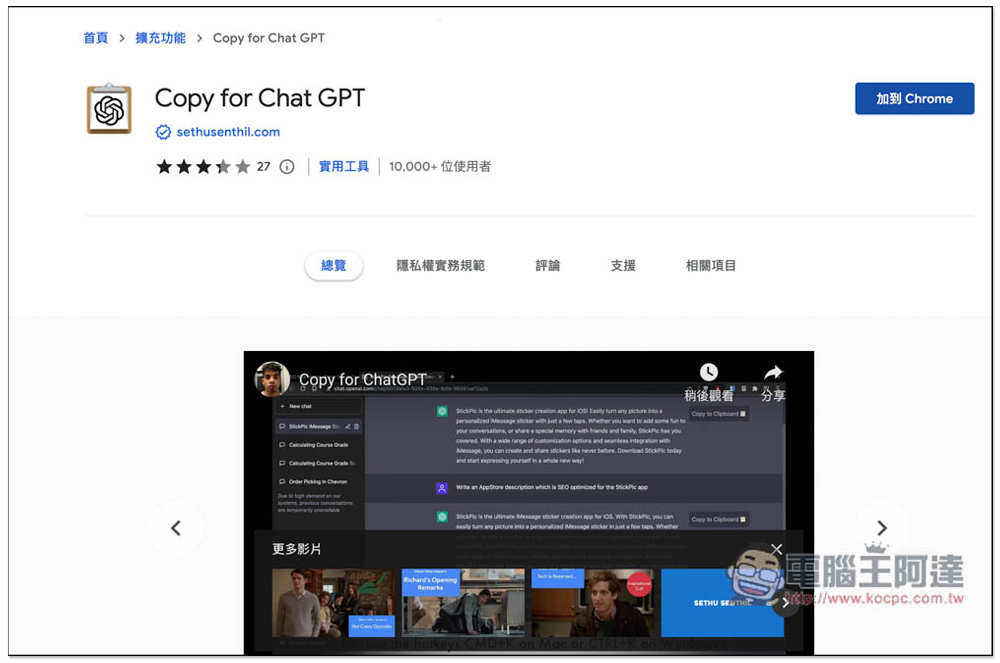This screenshot has height=663, width=1000.
Task: Click the video's first Copy to Clipboard button
Action: (718, 414)
